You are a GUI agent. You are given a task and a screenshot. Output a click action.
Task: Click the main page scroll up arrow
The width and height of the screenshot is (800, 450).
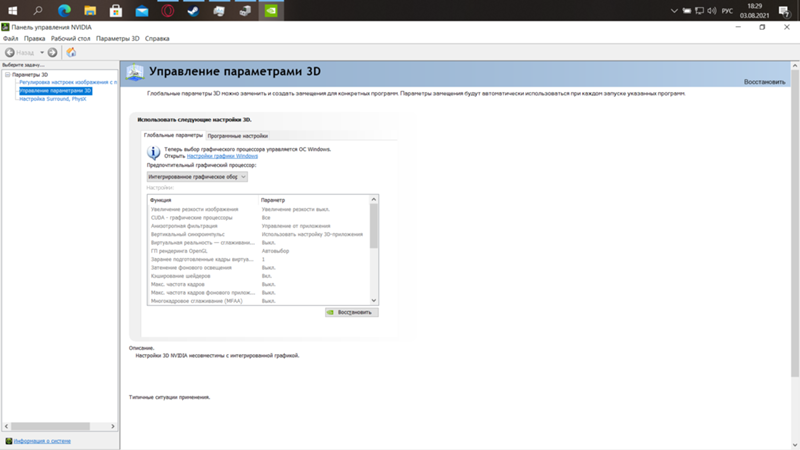[795, 66]
